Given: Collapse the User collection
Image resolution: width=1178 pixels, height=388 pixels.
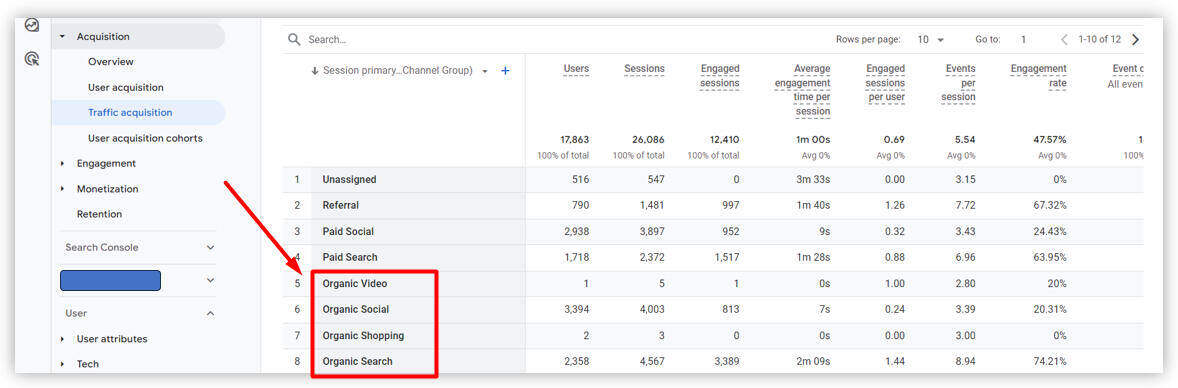Looking at the screenshot, I should click(x=210, y=313).
